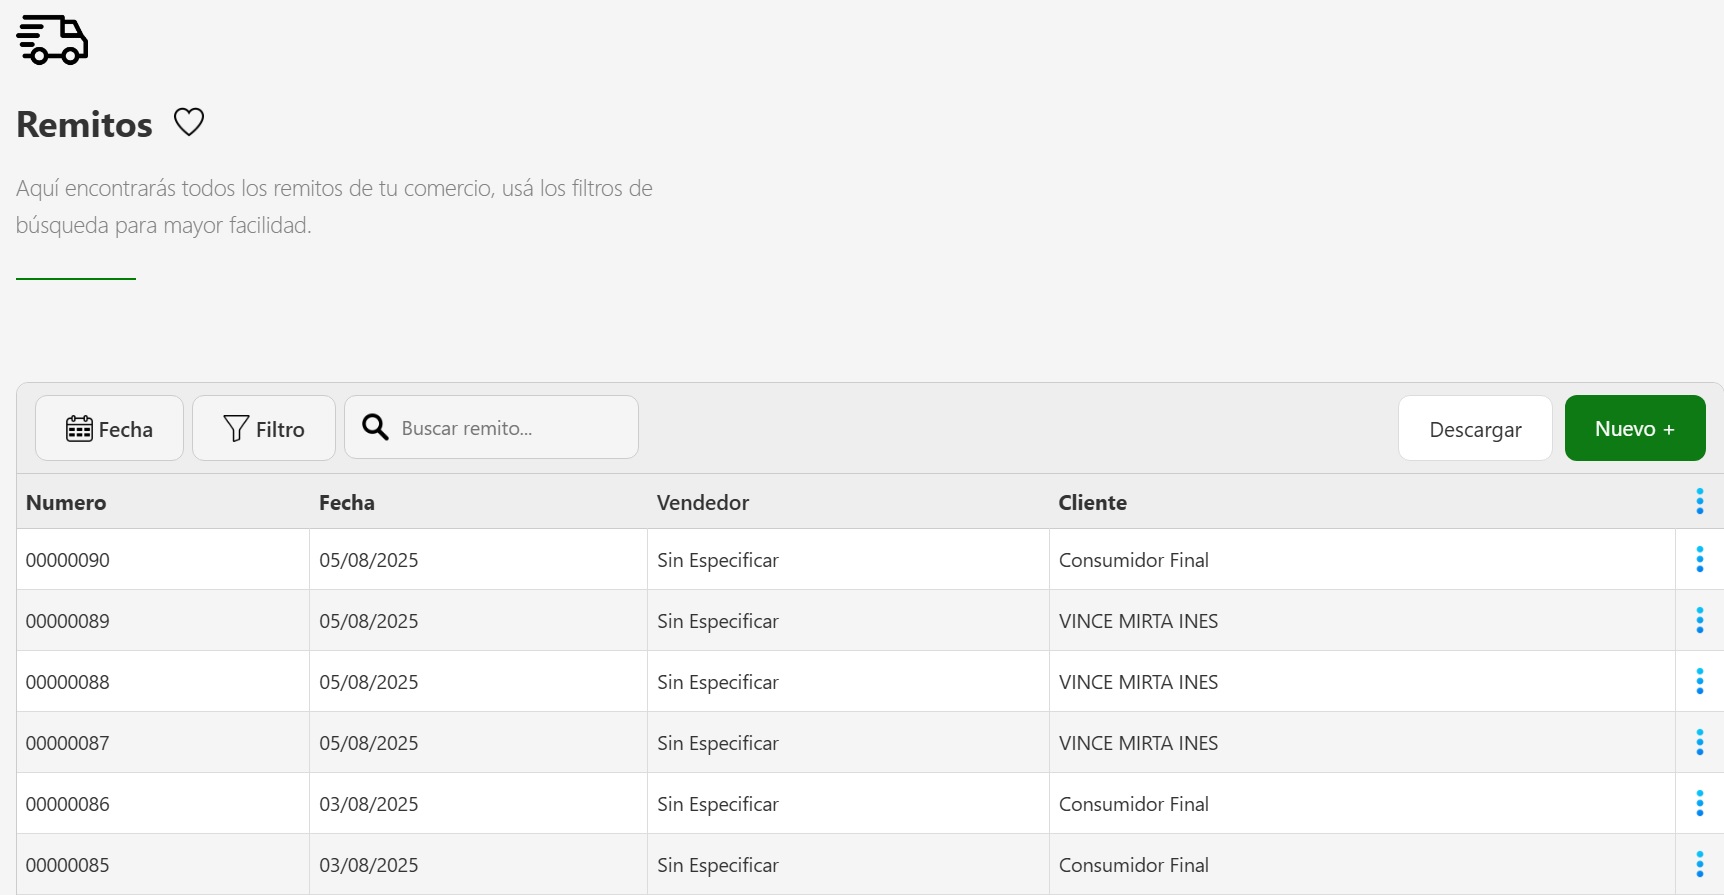Open the Filtro funnel filter
The image size is (1724, 895).
coord(264,429)
